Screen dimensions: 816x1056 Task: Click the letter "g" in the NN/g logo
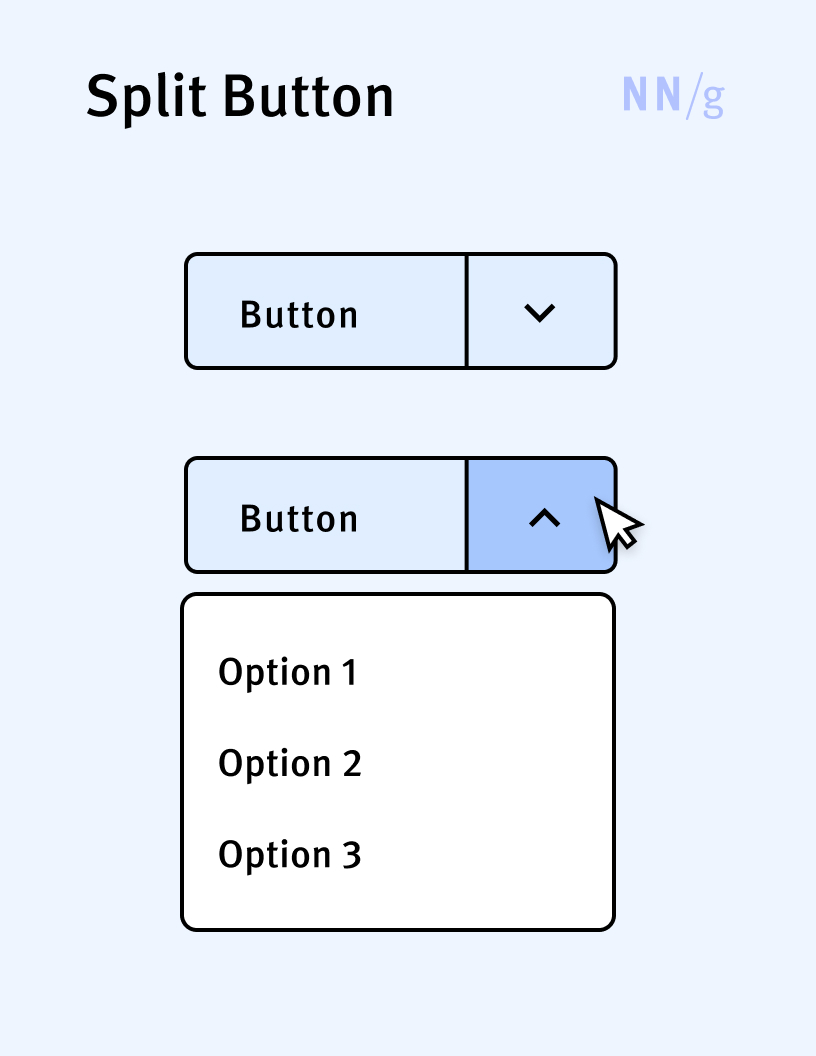(713, 99)
